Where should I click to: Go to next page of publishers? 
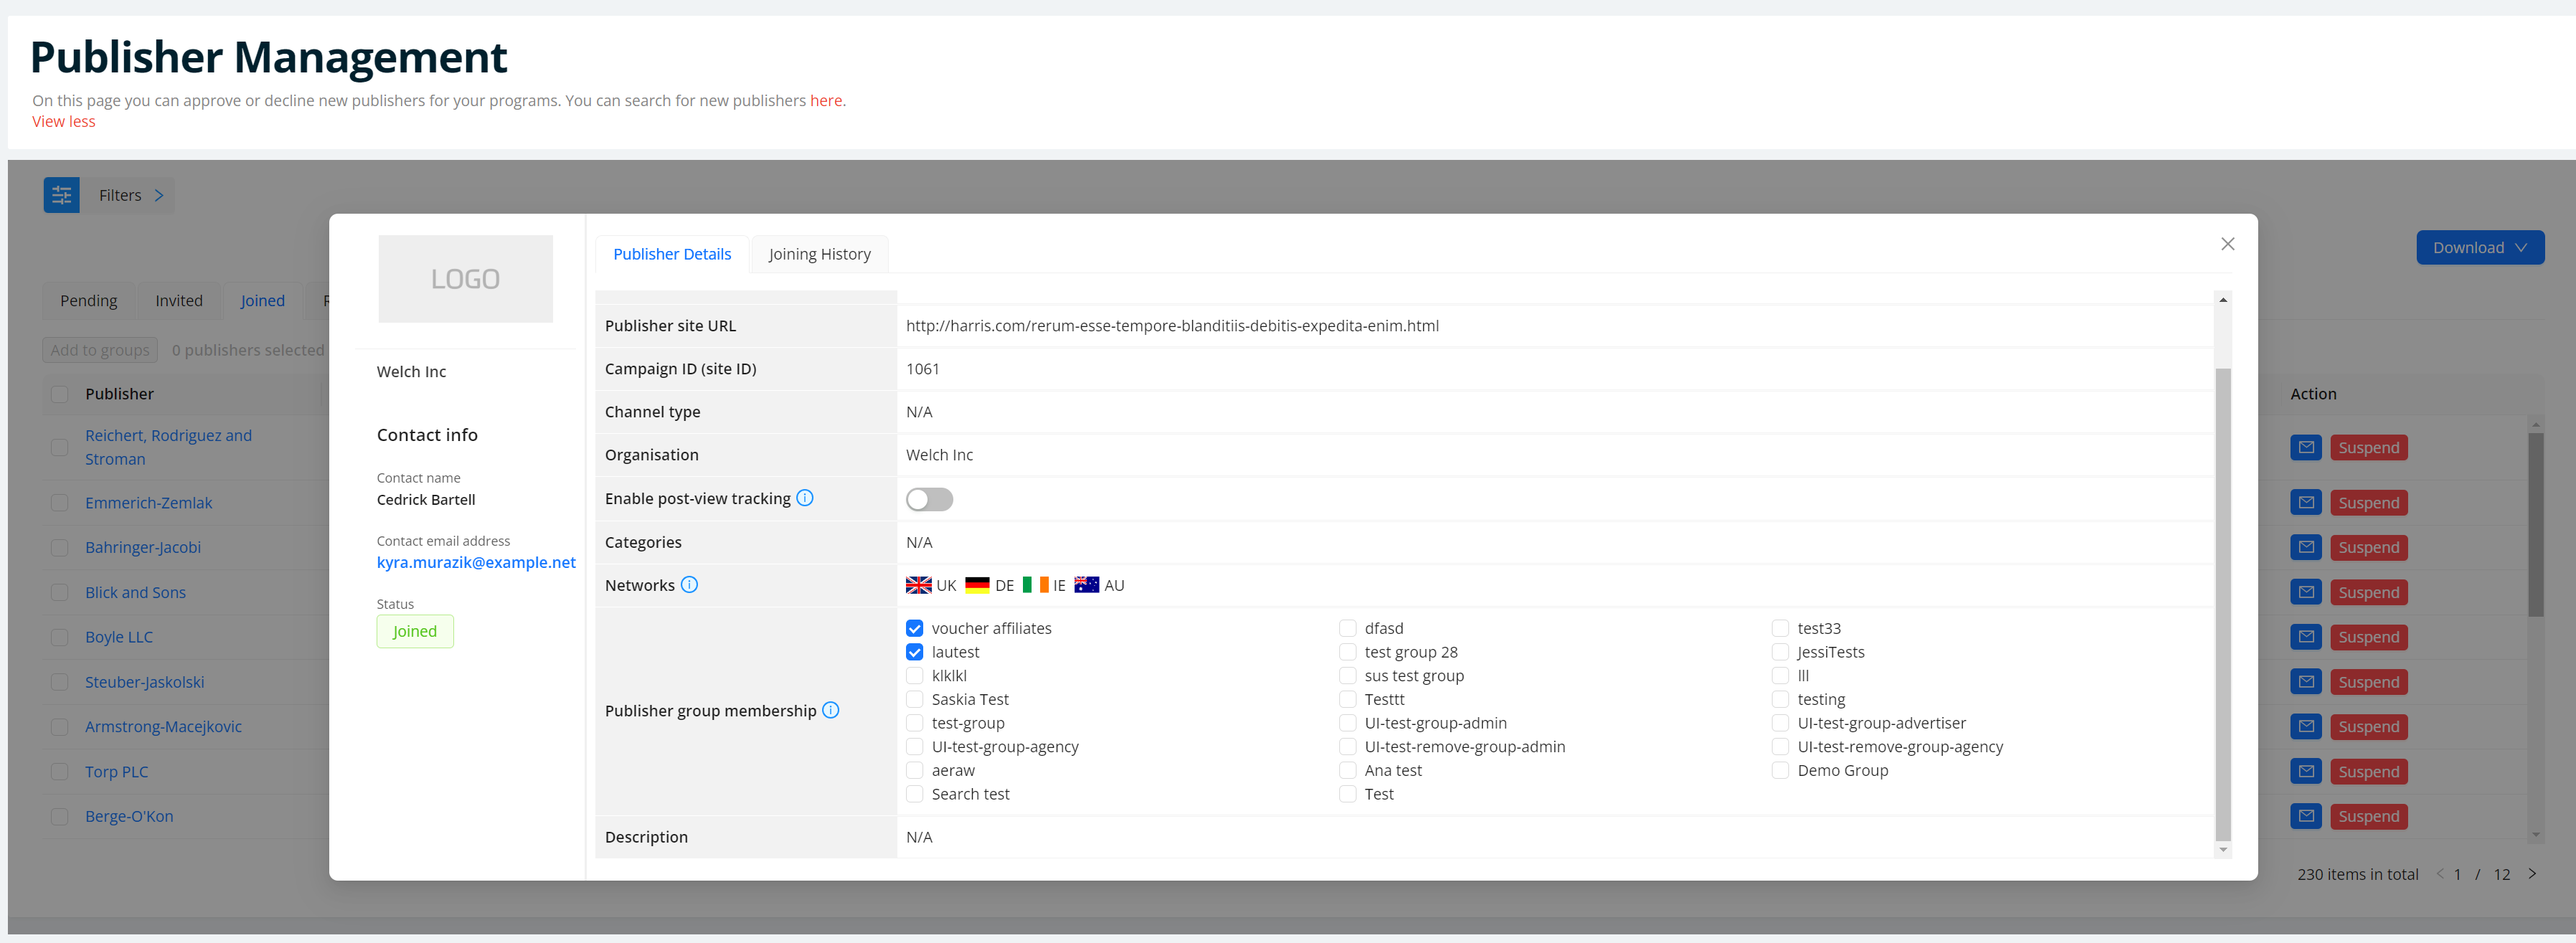pos(2532,874)
